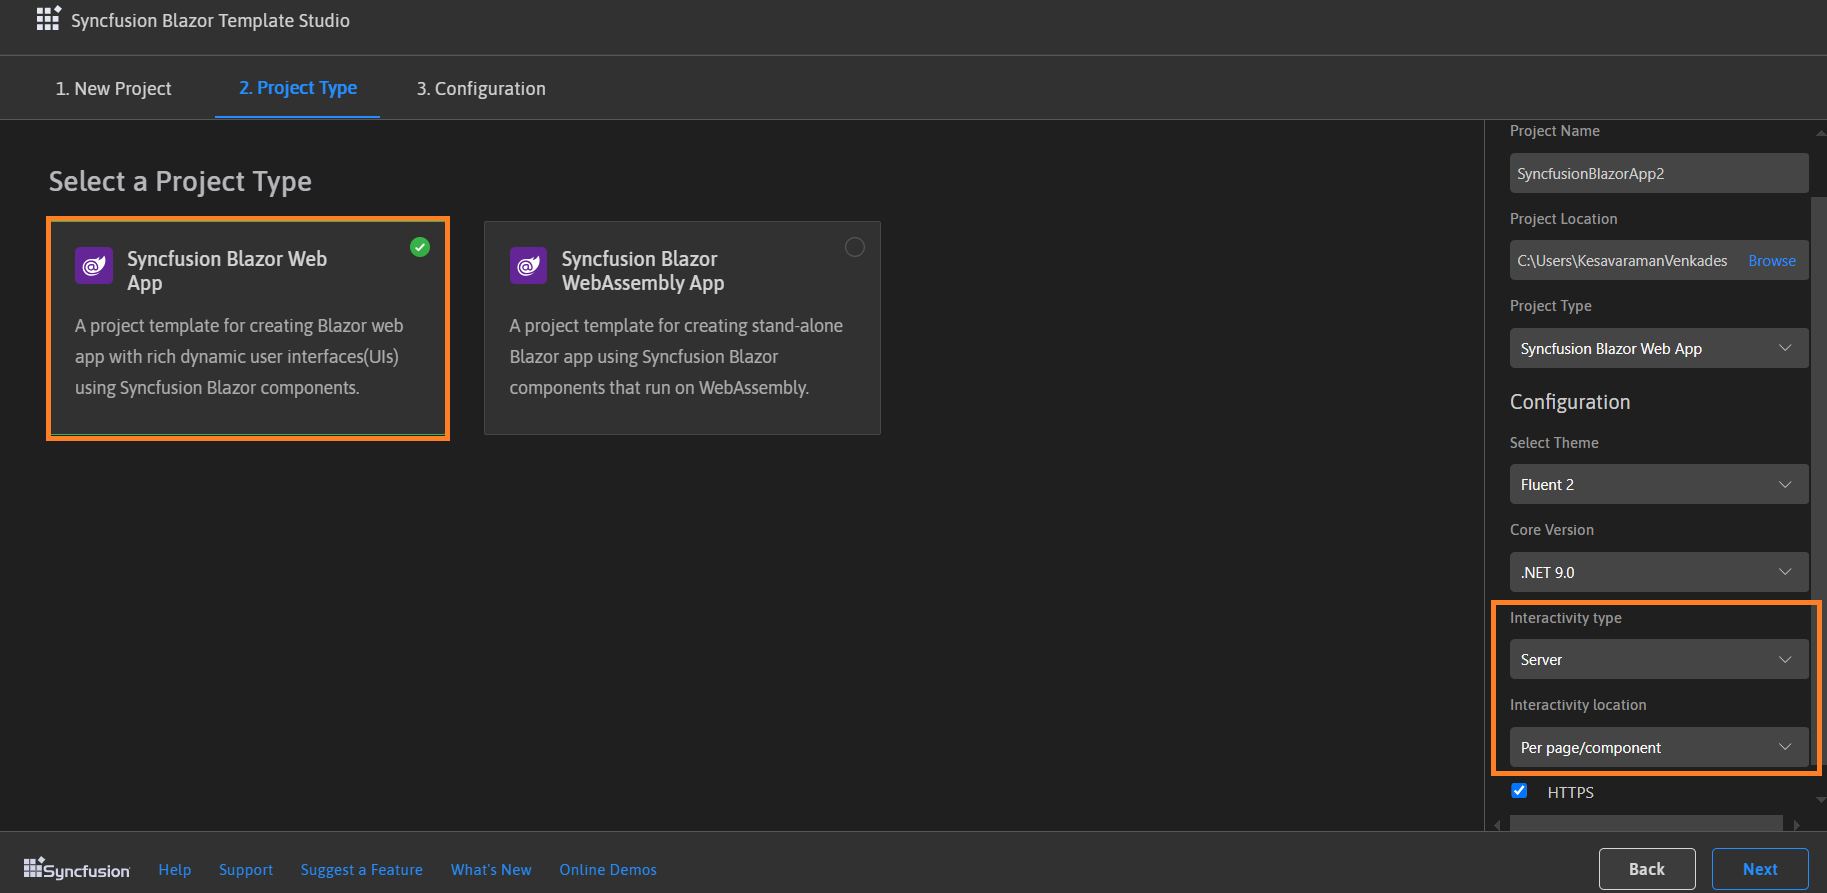Click the Next button
Image resolution: width=1827 pixels, height=893 pixels.
click(1760, 869)
